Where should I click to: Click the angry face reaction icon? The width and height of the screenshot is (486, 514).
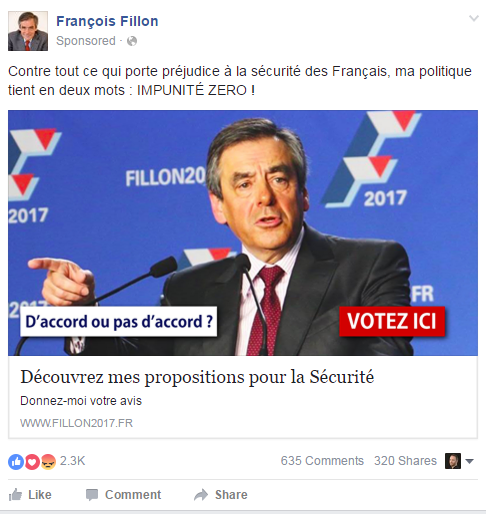tap(48, 462)
